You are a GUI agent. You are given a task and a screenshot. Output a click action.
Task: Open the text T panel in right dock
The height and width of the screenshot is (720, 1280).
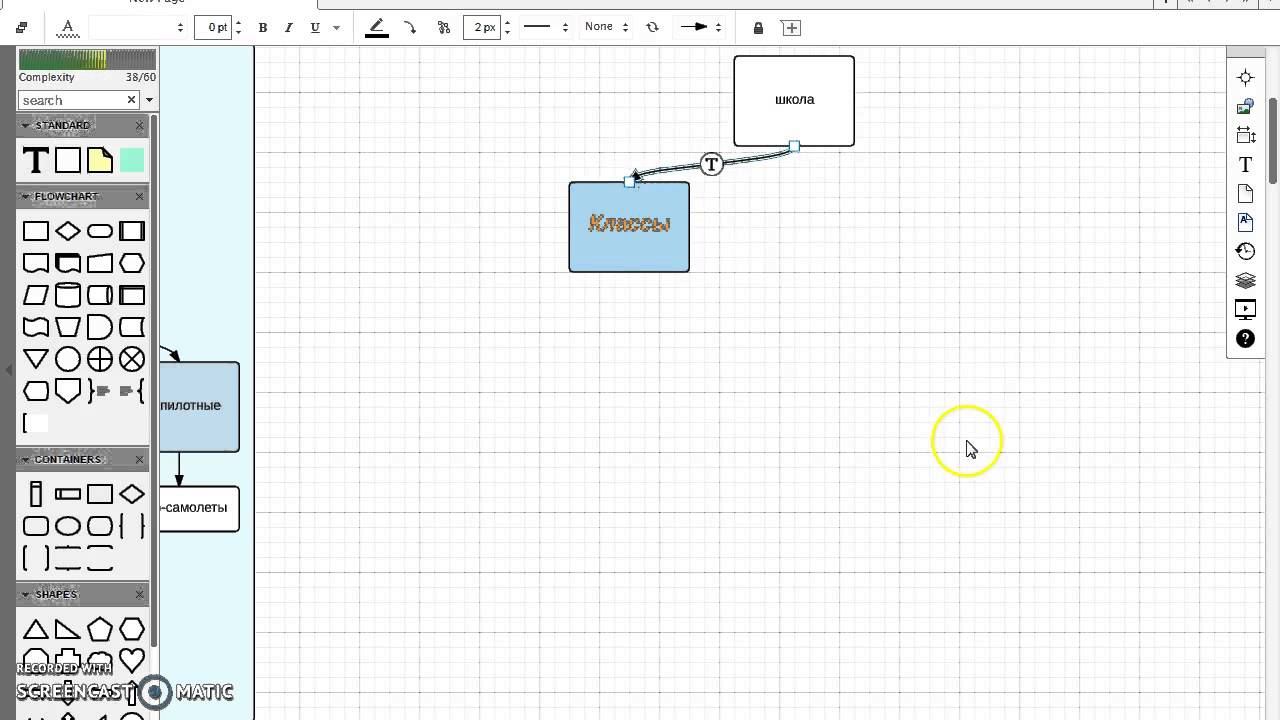click(x=1245, y=164)
